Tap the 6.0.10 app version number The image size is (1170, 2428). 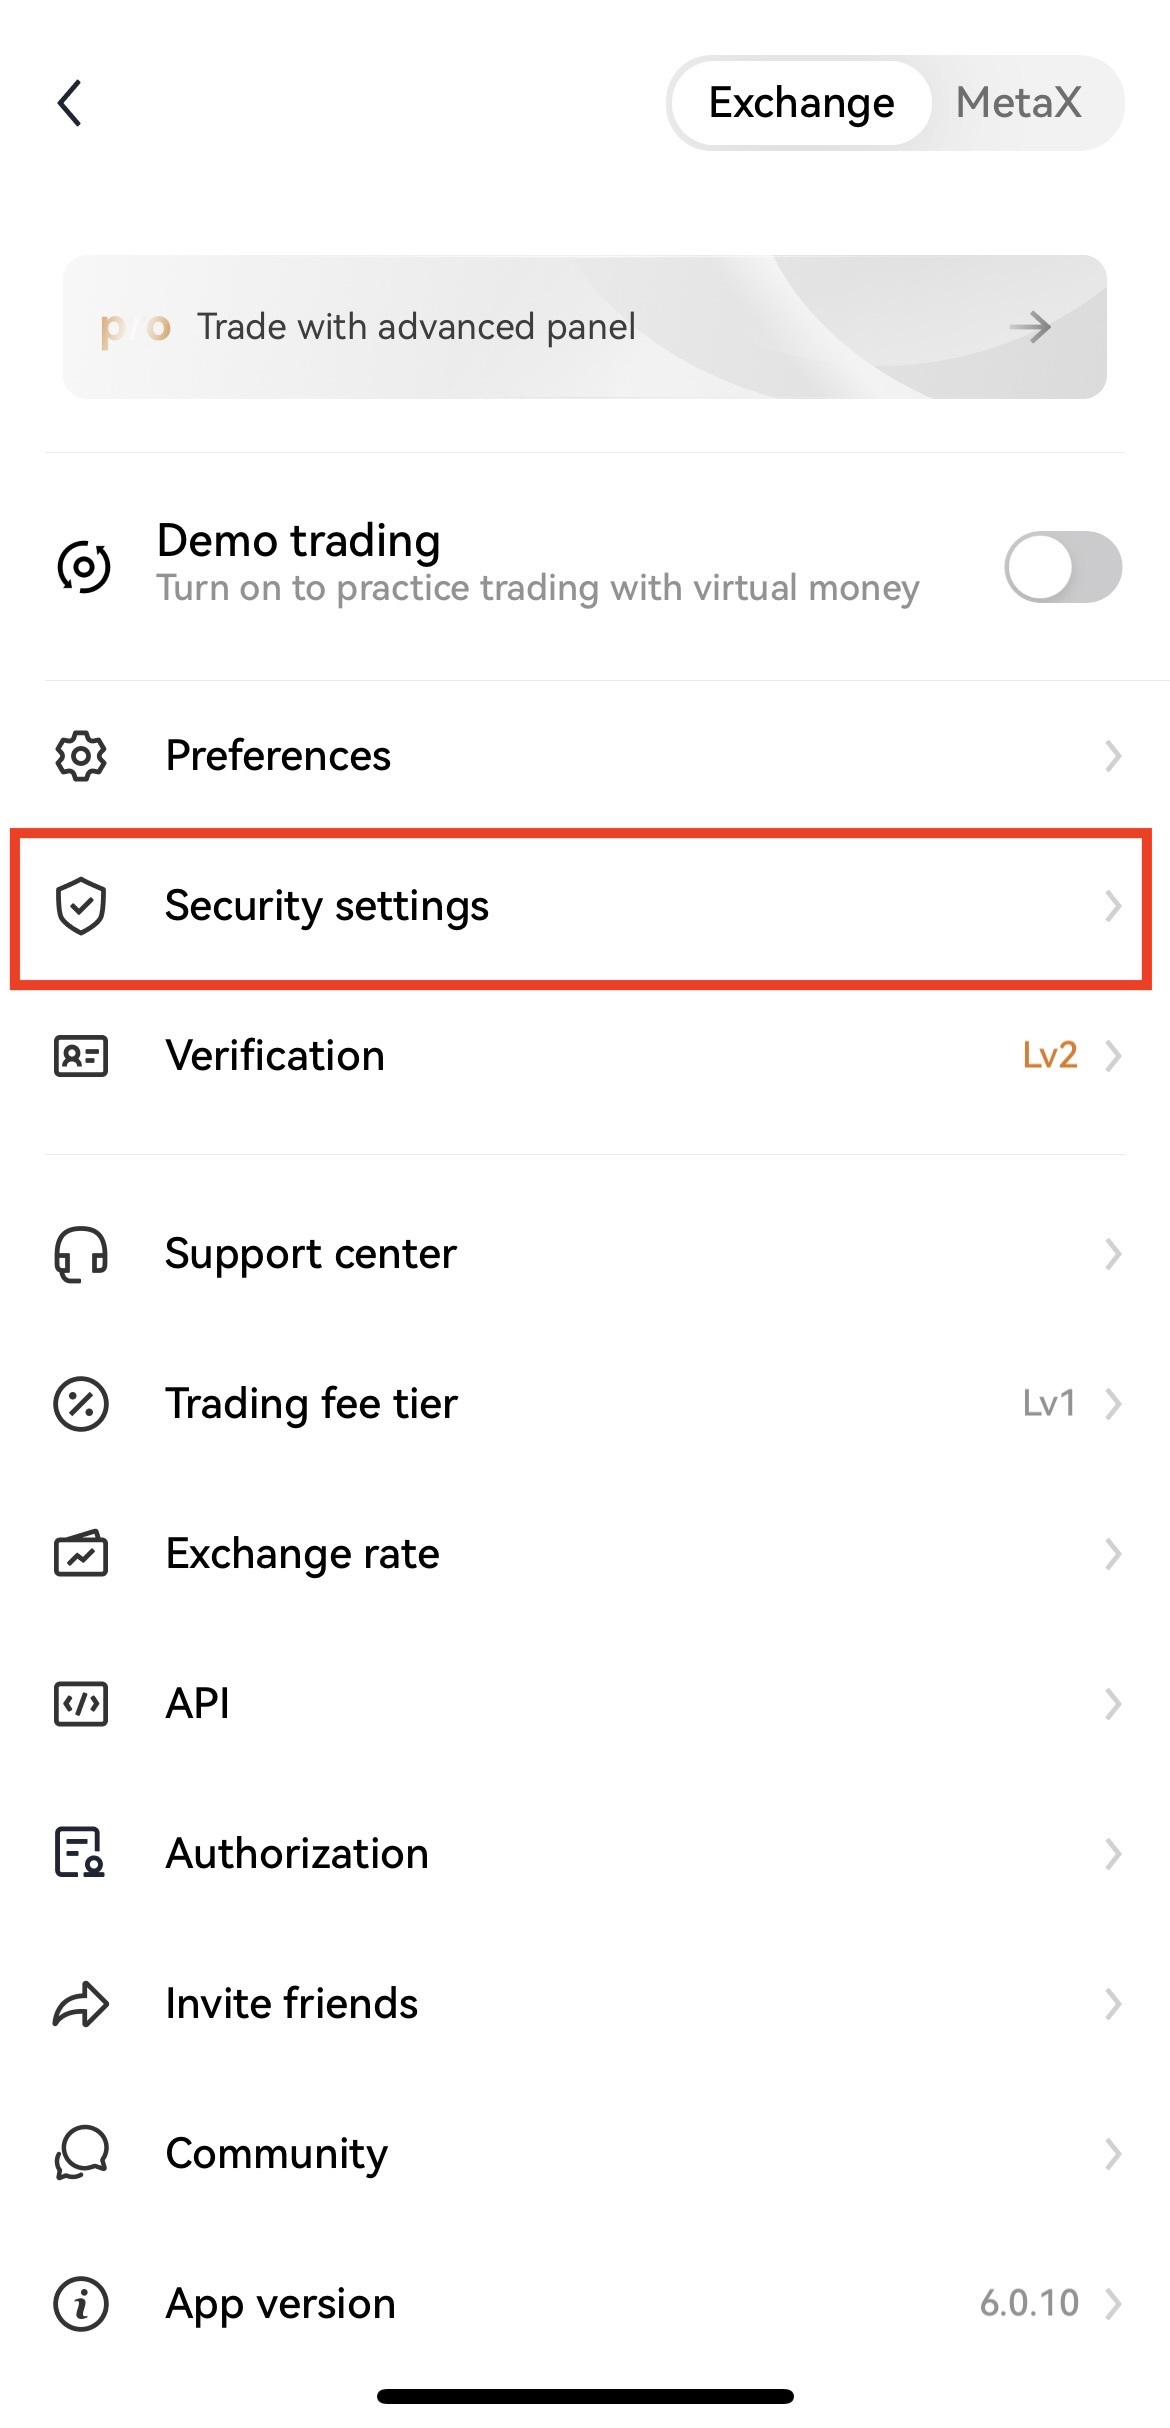click(x=1029, y=2303)
